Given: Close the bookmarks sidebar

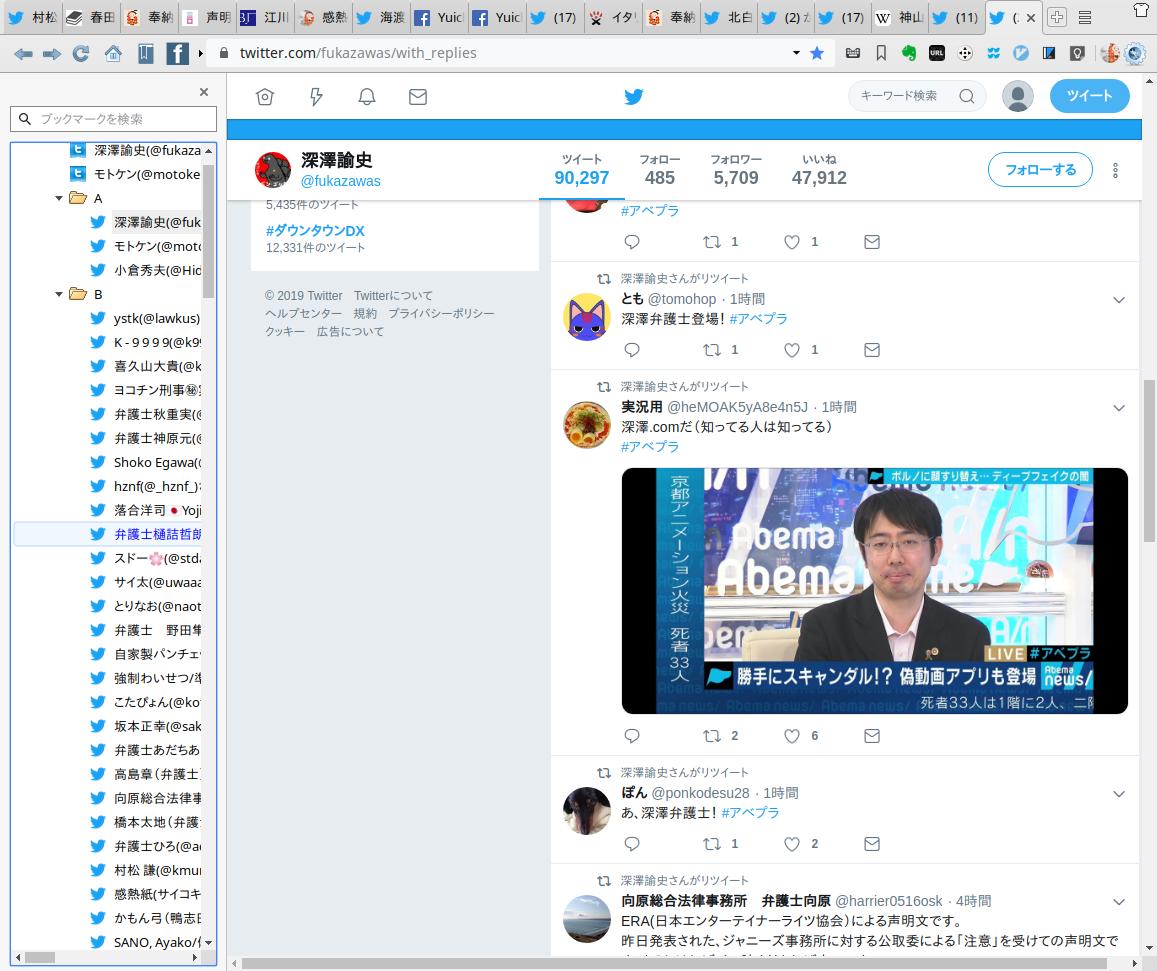Looking at the screenshot, I should tap(204, 92).
